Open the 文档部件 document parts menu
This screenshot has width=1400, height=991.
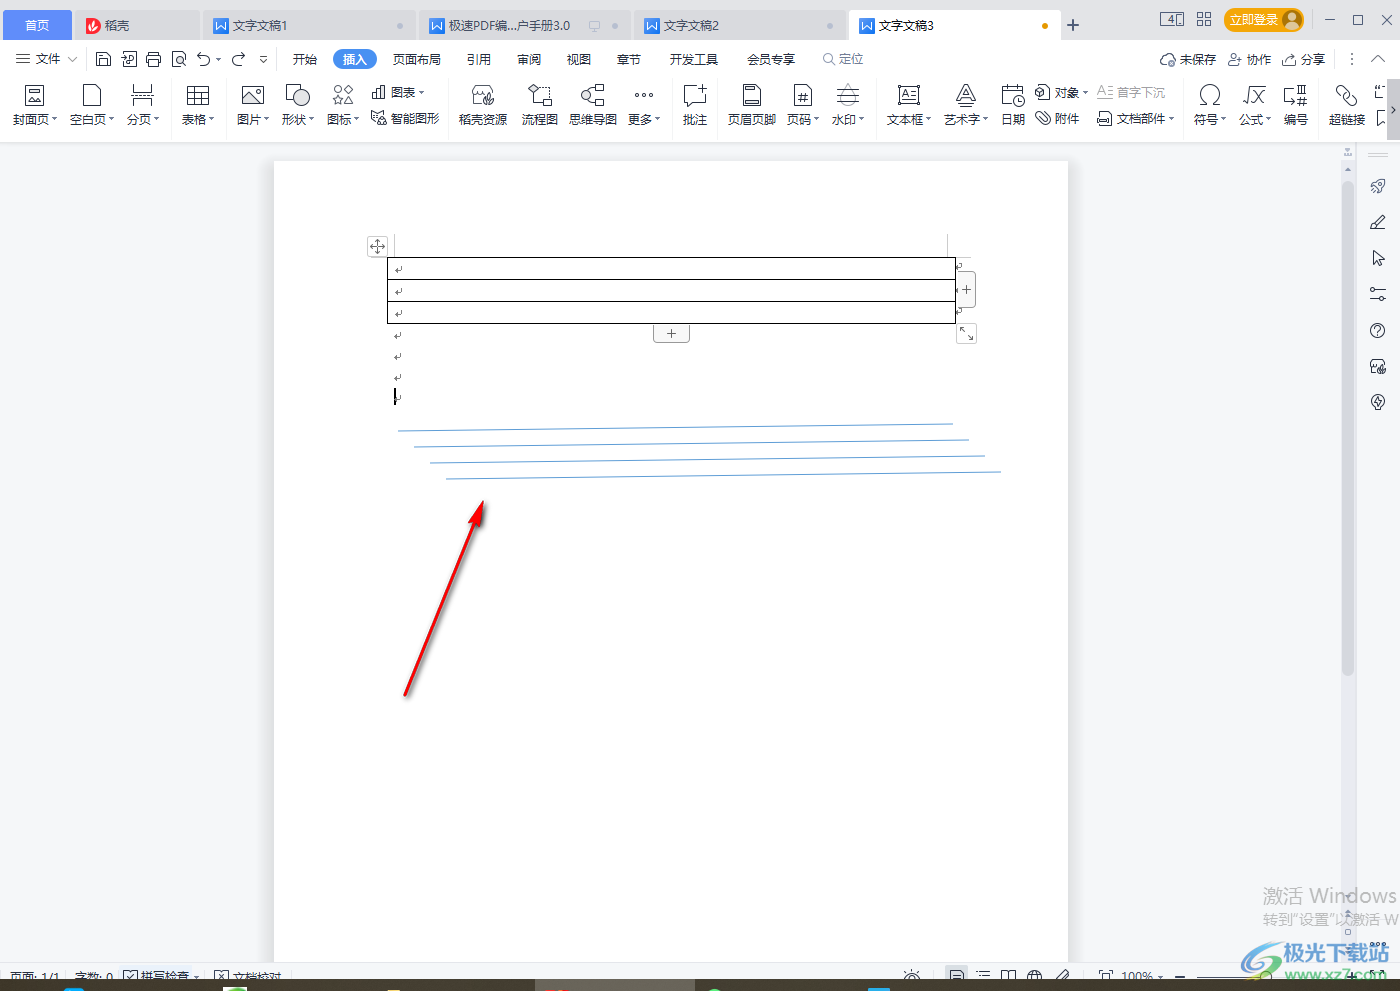pyautogui.click(x=1136, y=118)
